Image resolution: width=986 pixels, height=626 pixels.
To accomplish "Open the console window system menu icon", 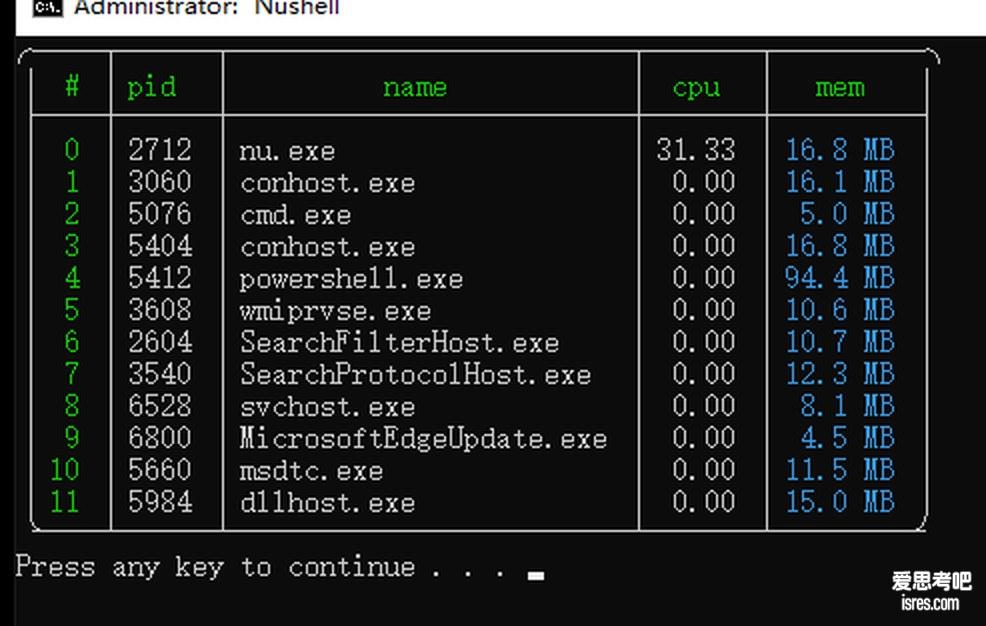I will 48,8.
